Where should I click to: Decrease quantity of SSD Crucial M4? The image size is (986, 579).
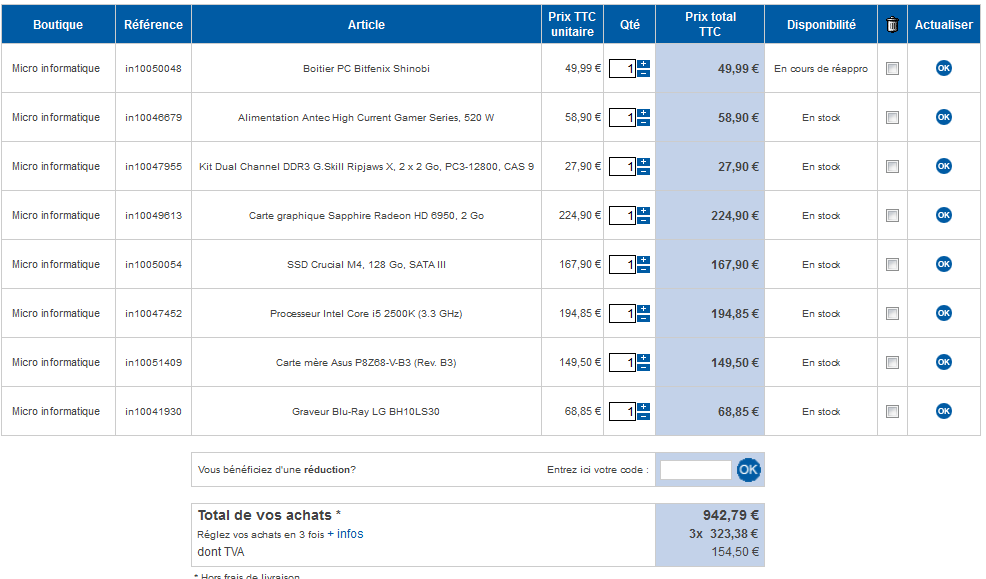tap(643, 270)
